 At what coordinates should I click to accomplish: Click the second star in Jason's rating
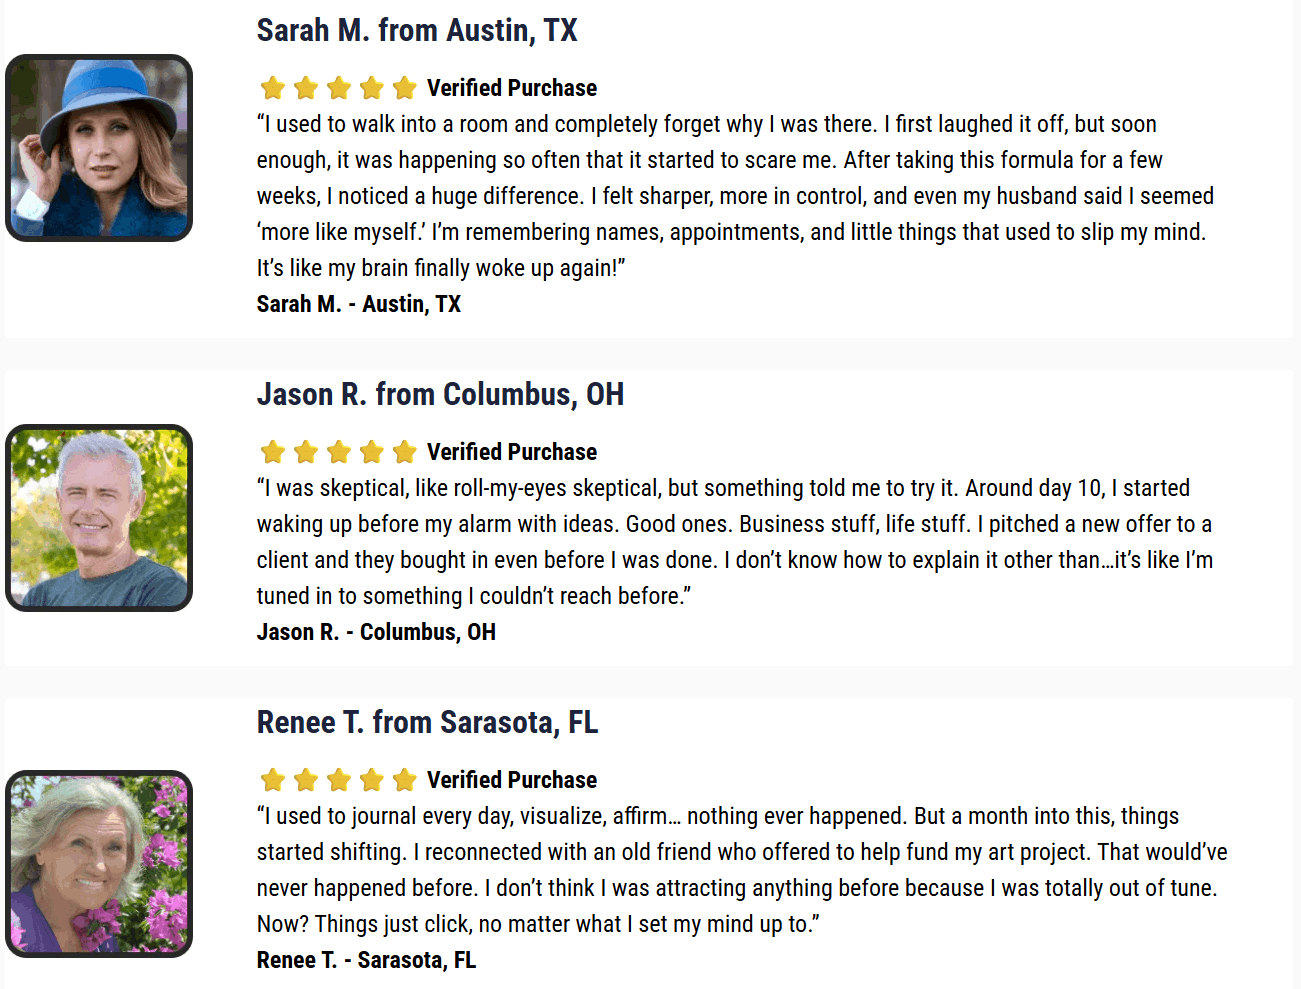[x=306, y=452]
